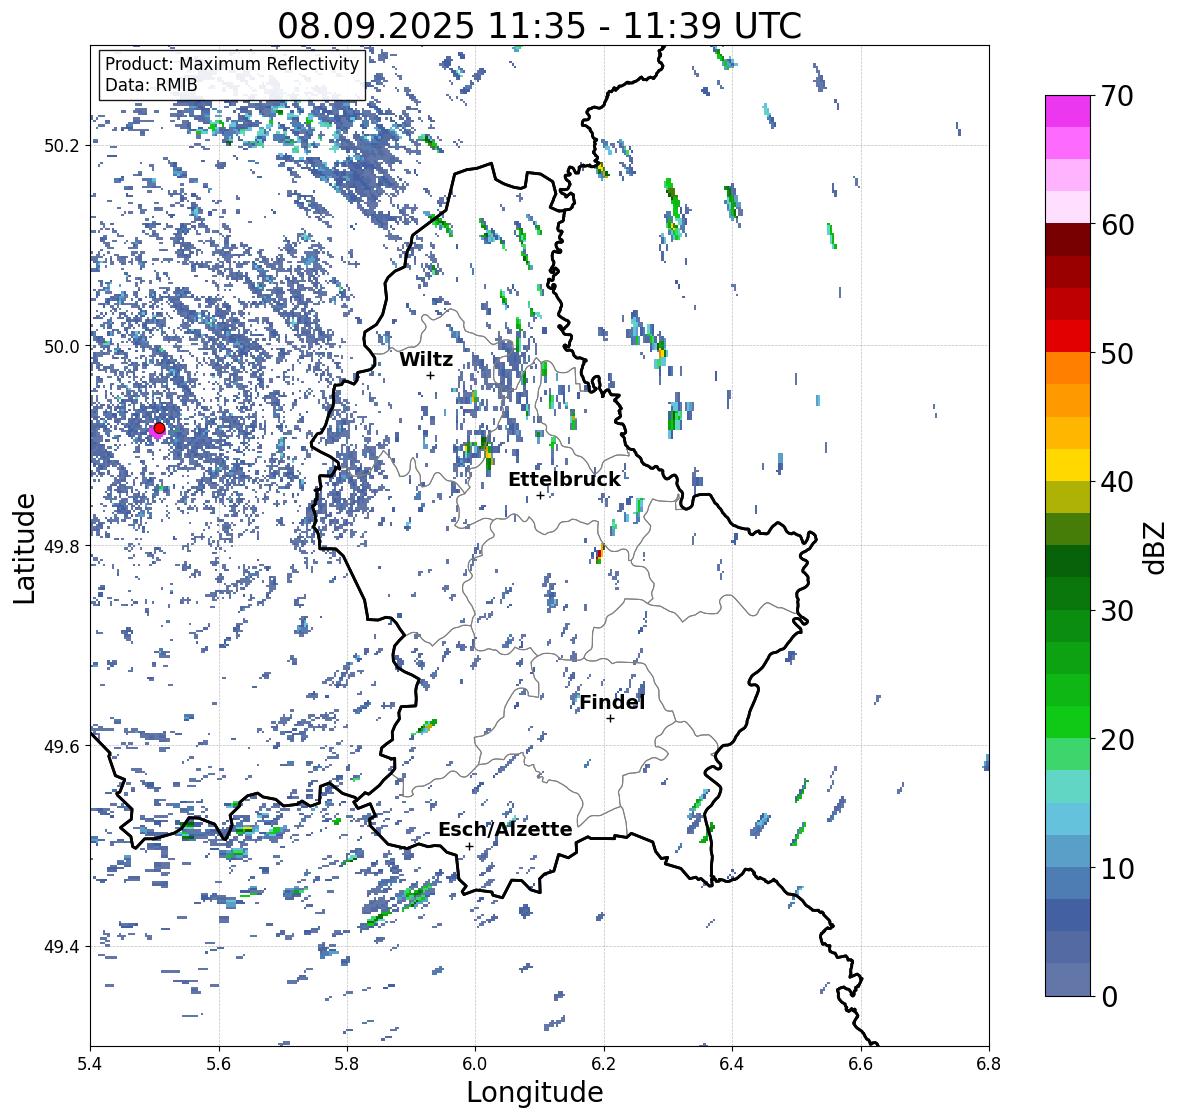
Task: Click the 'Latitude' axis label
Action: tap(25, 548)
